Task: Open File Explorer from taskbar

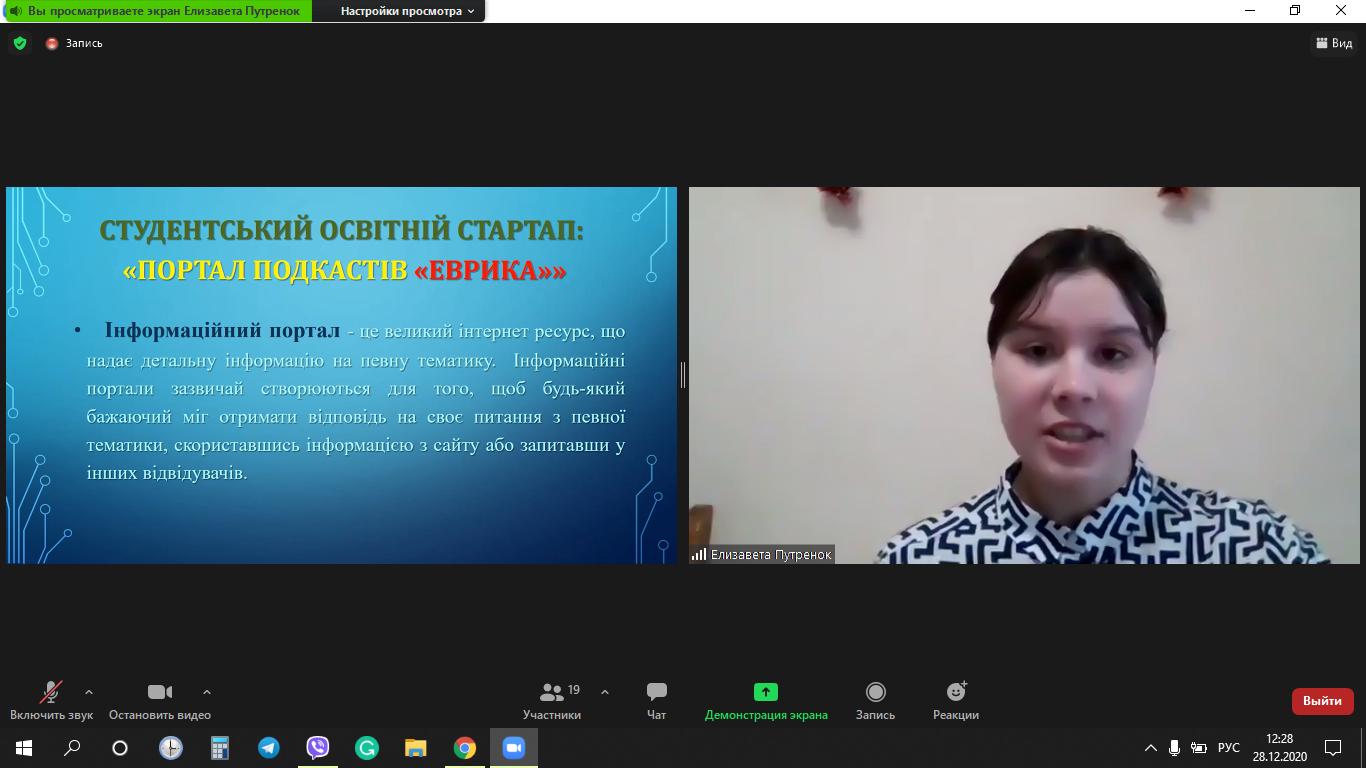Action: [x=416, y=747]
